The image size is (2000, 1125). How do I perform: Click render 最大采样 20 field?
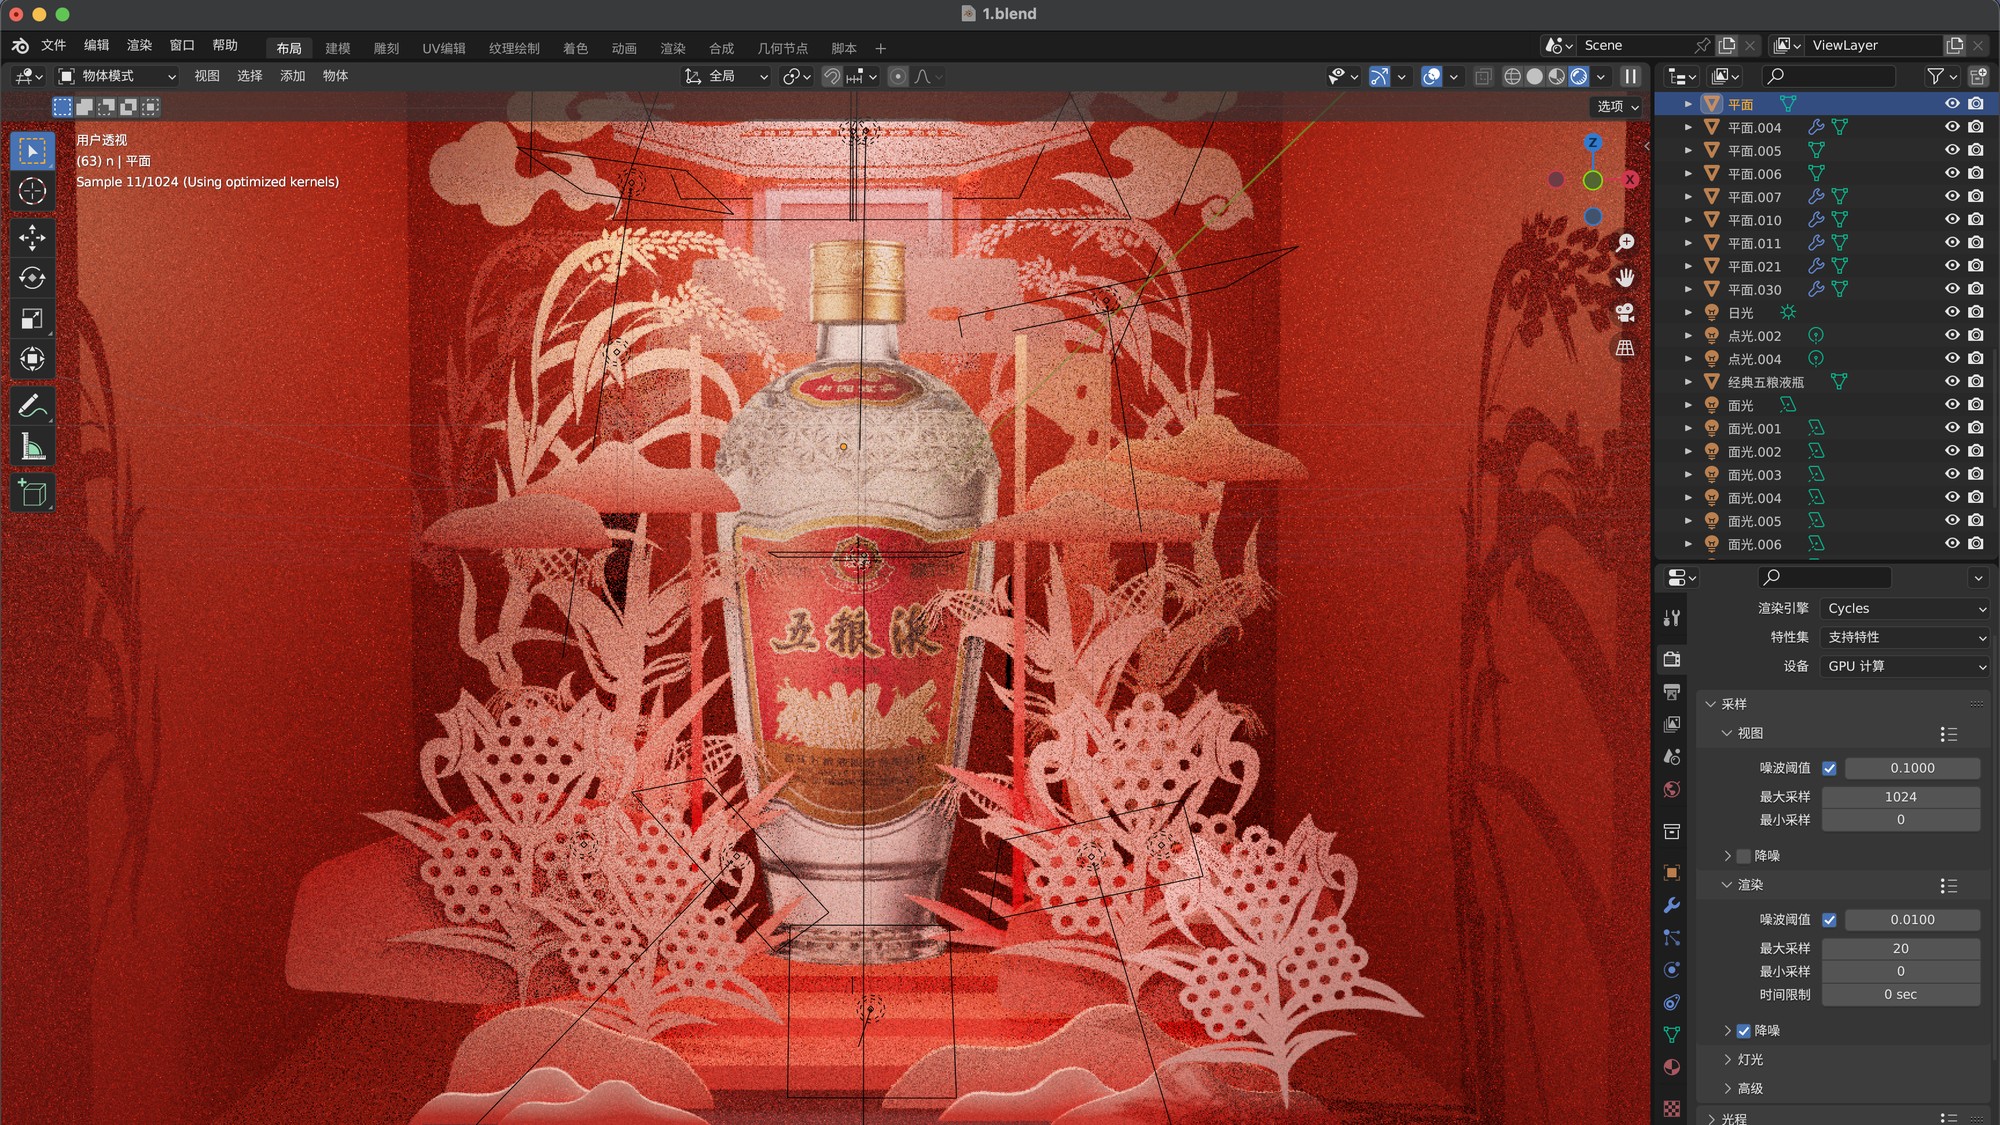pyautogui.click(x=1900, y=949)
